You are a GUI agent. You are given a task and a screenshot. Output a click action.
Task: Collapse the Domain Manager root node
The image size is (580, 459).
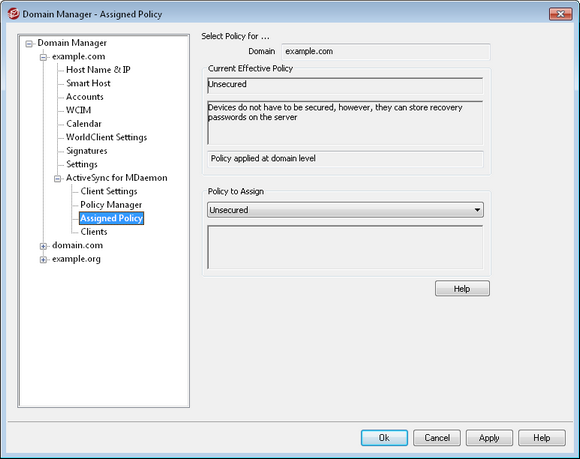coord(29,44)
